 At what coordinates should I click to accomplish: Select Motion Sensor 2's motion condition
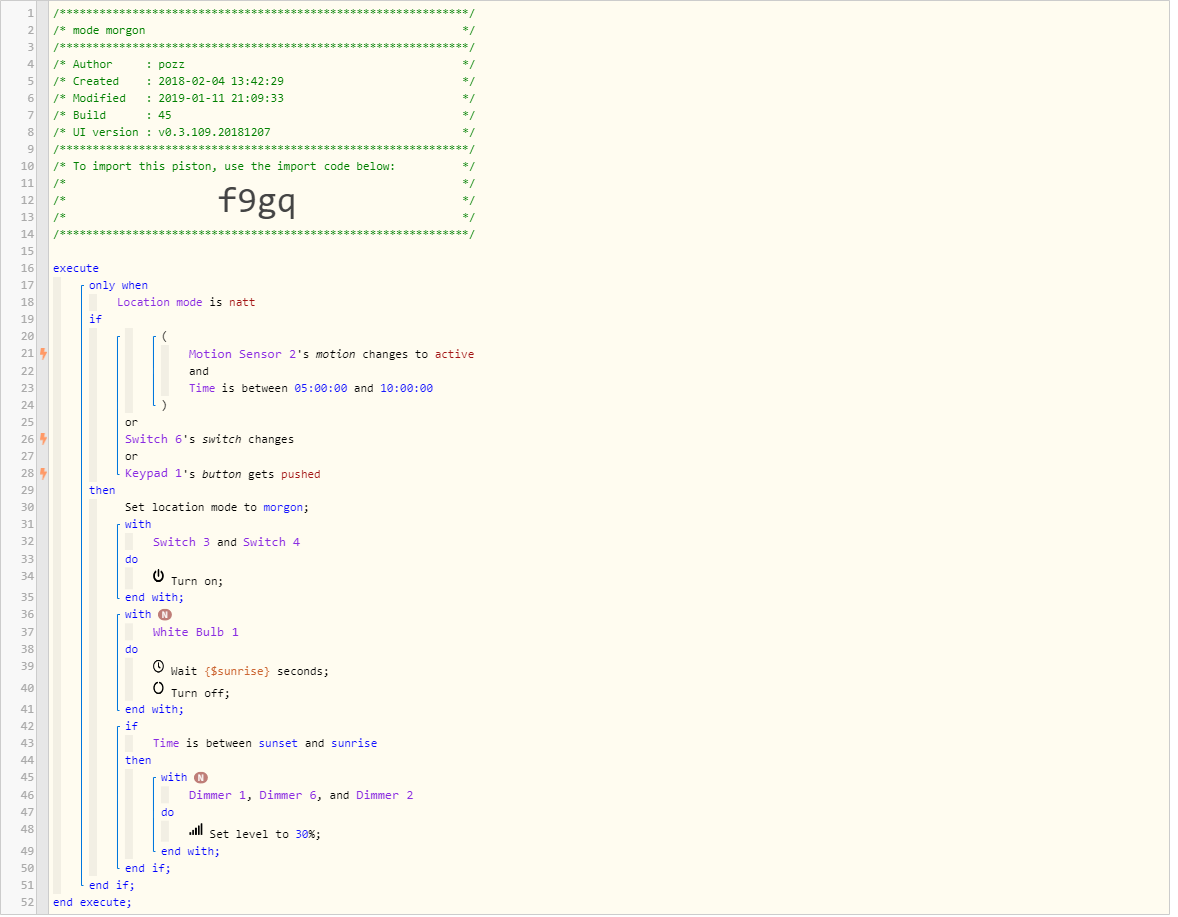331,354
